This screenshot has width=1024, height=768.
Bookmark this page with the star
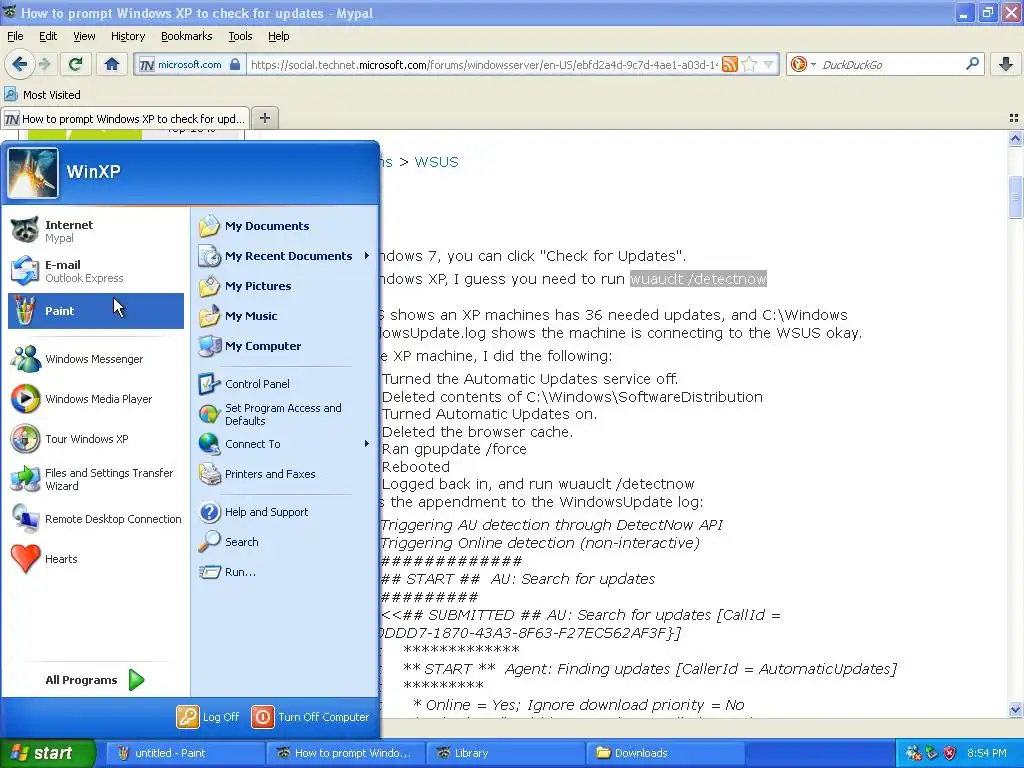click(x=750, y=64)
